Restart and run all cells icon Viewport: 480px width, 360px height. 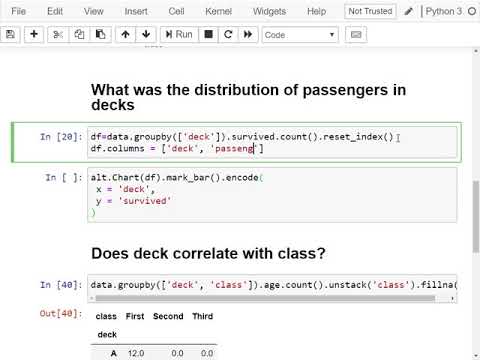[x=248, y=34]
